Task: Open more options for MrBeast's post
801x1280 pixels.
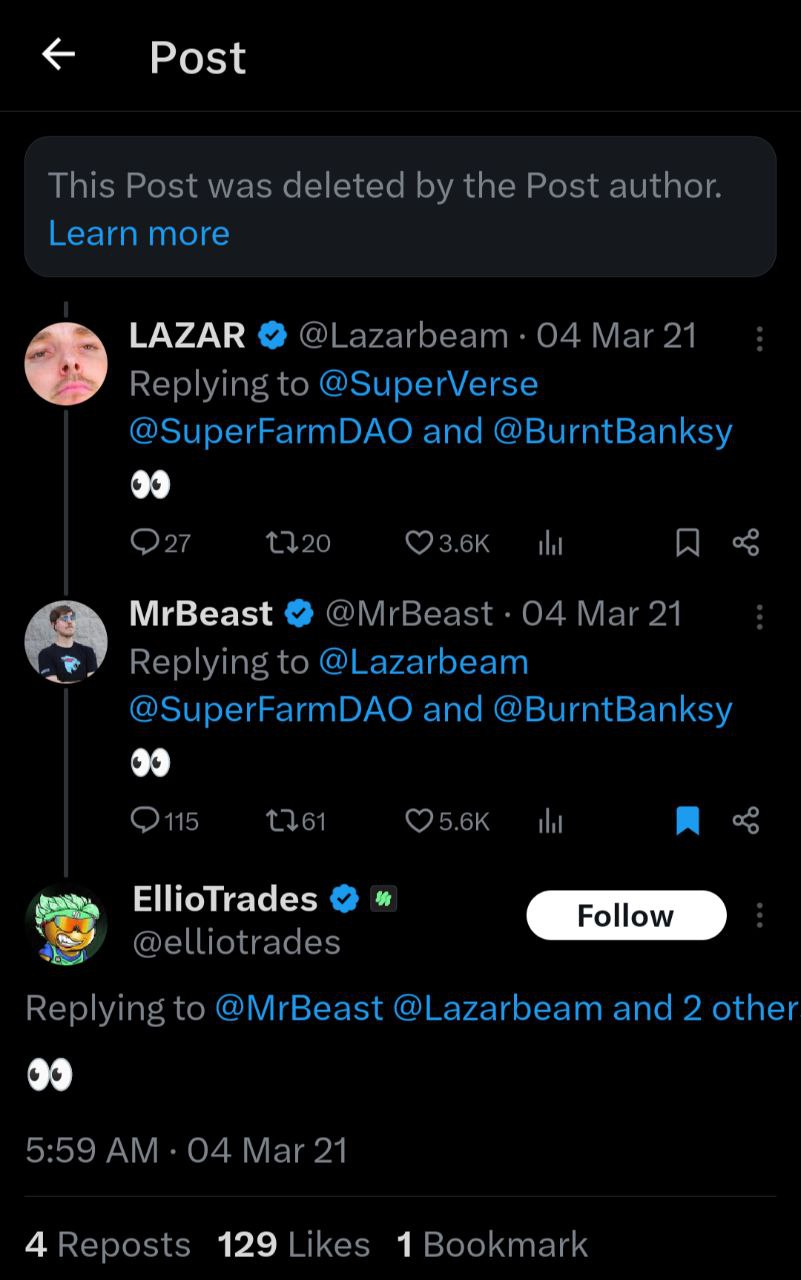Action: coord(759,616)
